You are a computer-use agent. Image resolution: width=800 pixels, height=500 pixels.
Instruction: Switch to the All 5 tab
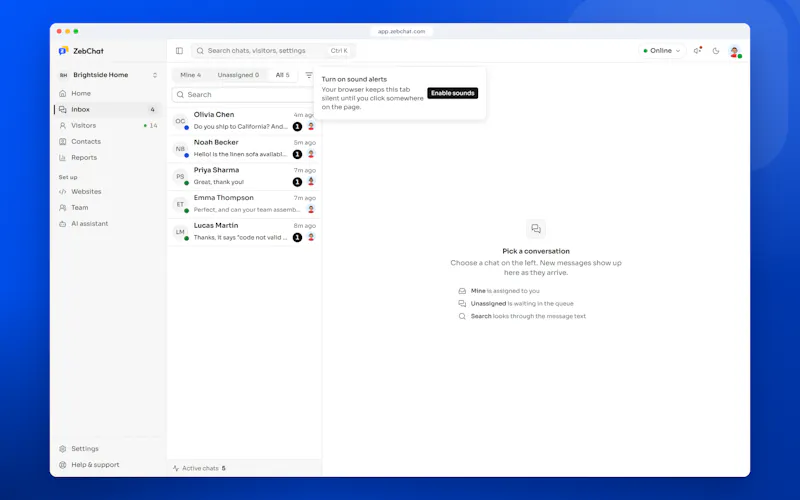pyautogui.click(x=283, y=75)
